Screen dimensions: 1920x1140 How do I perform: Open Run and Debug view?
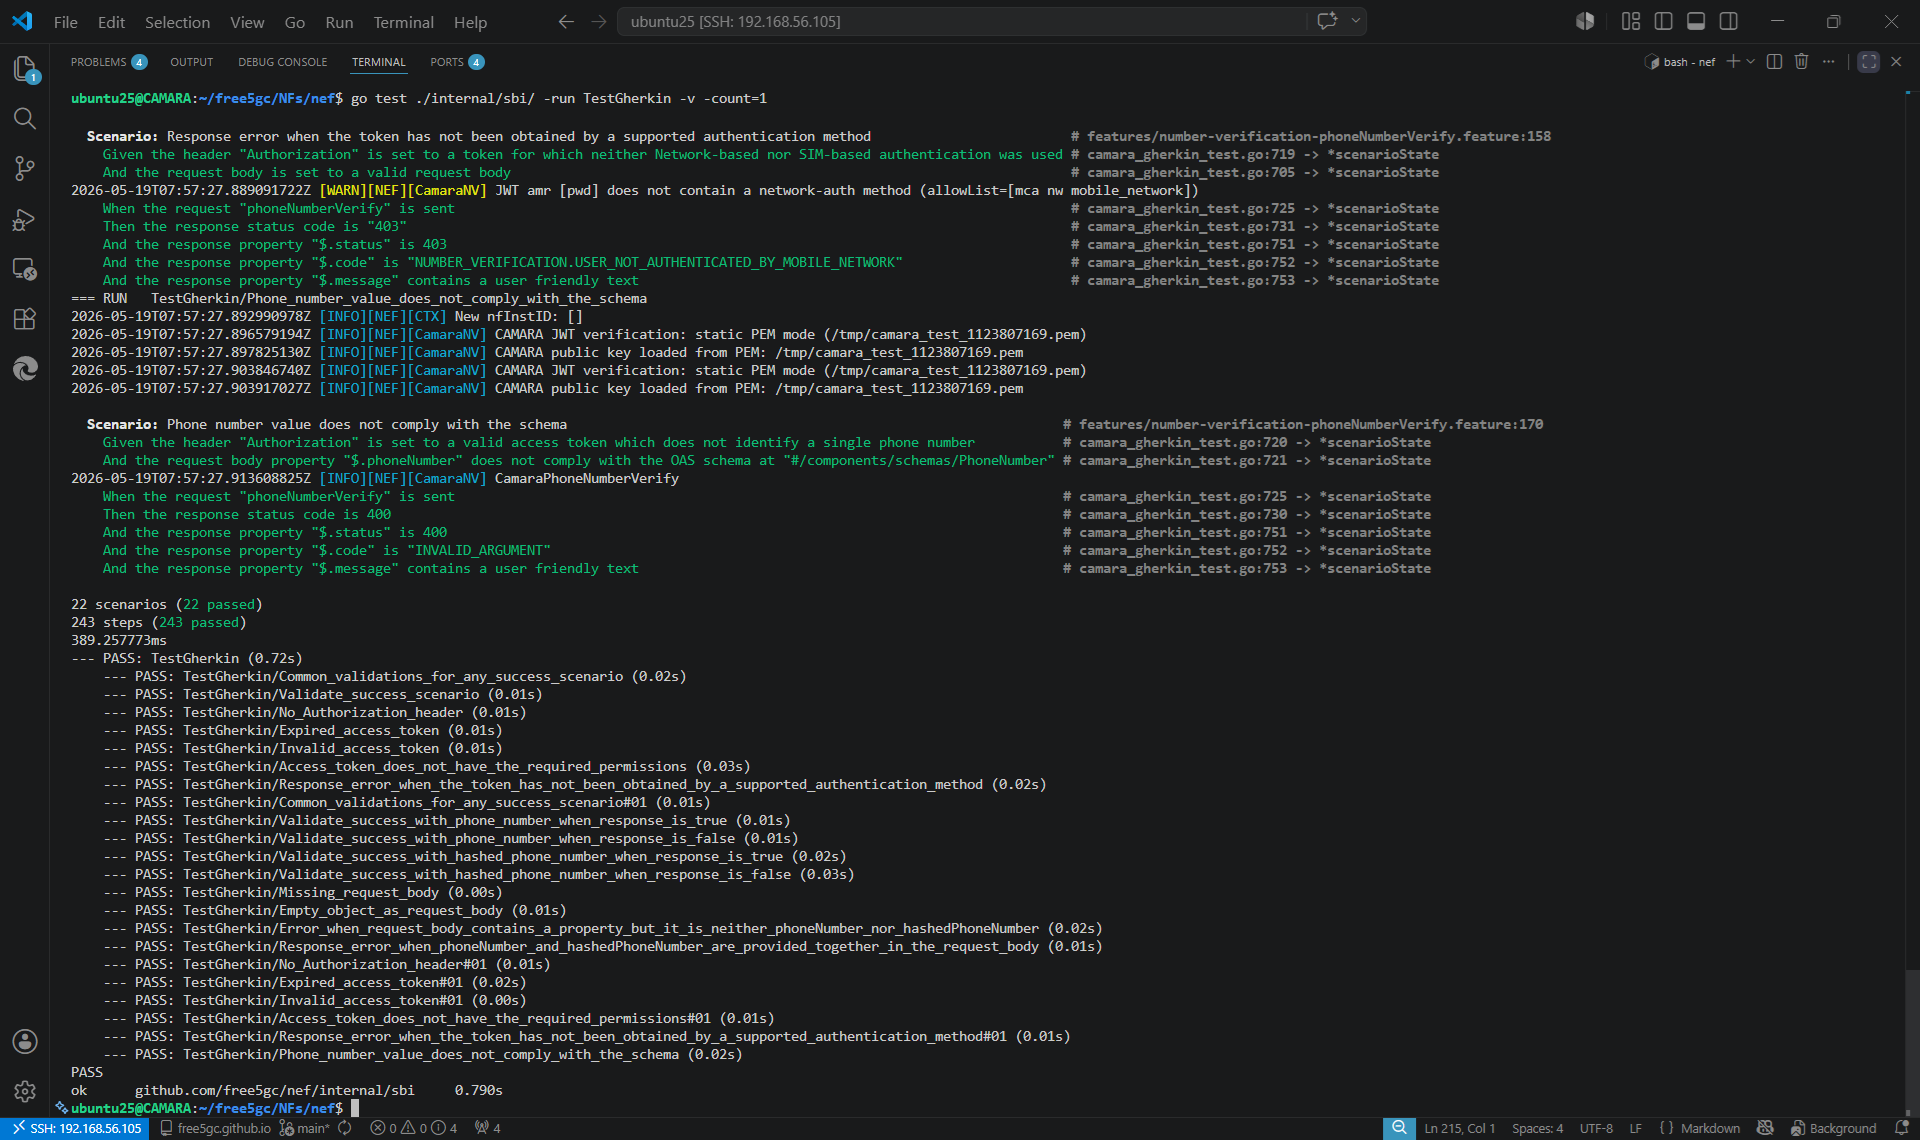[25, 220]
